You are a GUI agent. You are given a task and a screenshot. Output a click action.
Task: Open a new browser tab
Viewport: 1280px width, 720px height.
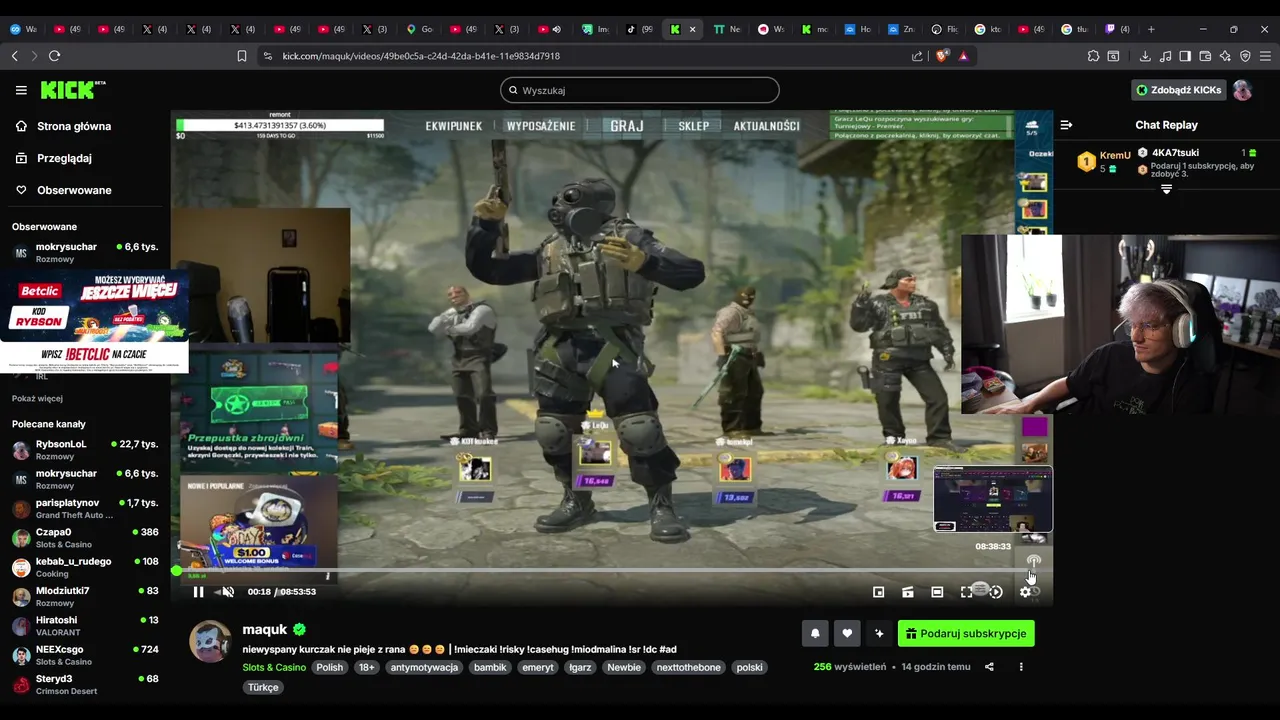tap(1151, 29)
